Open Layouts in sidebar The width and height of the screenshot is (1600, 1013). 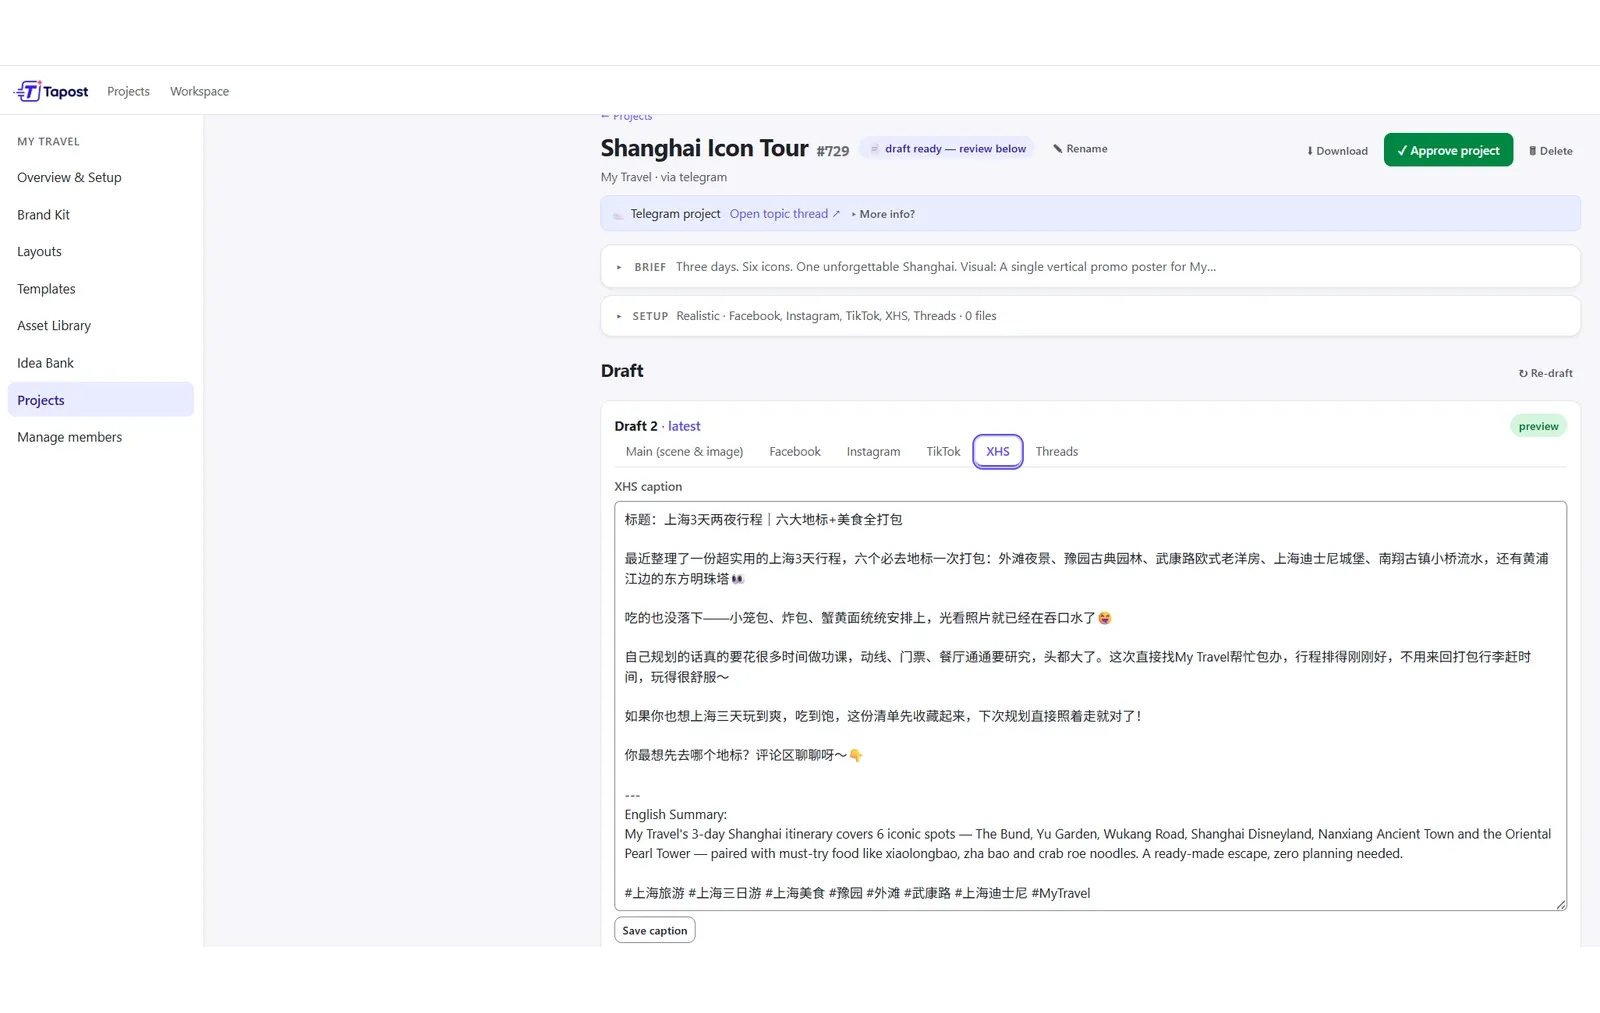100,252
